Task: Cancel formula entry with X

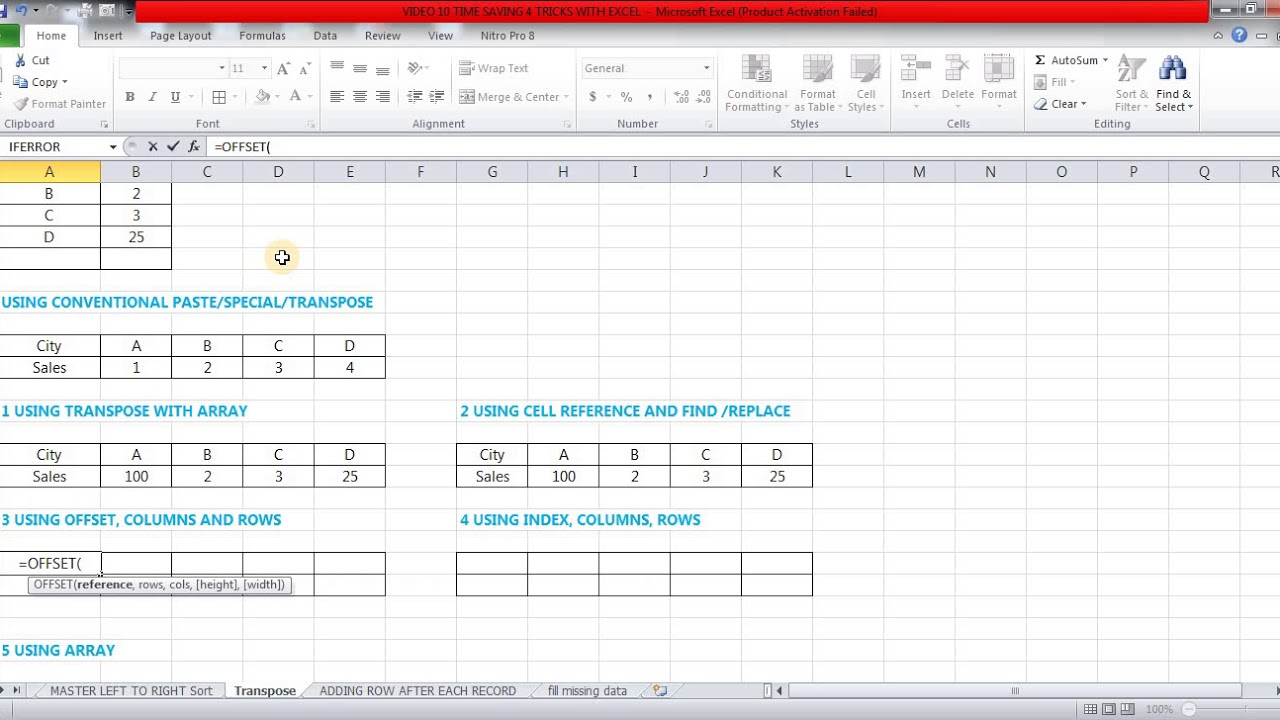Action: click(x=152, y=146)
